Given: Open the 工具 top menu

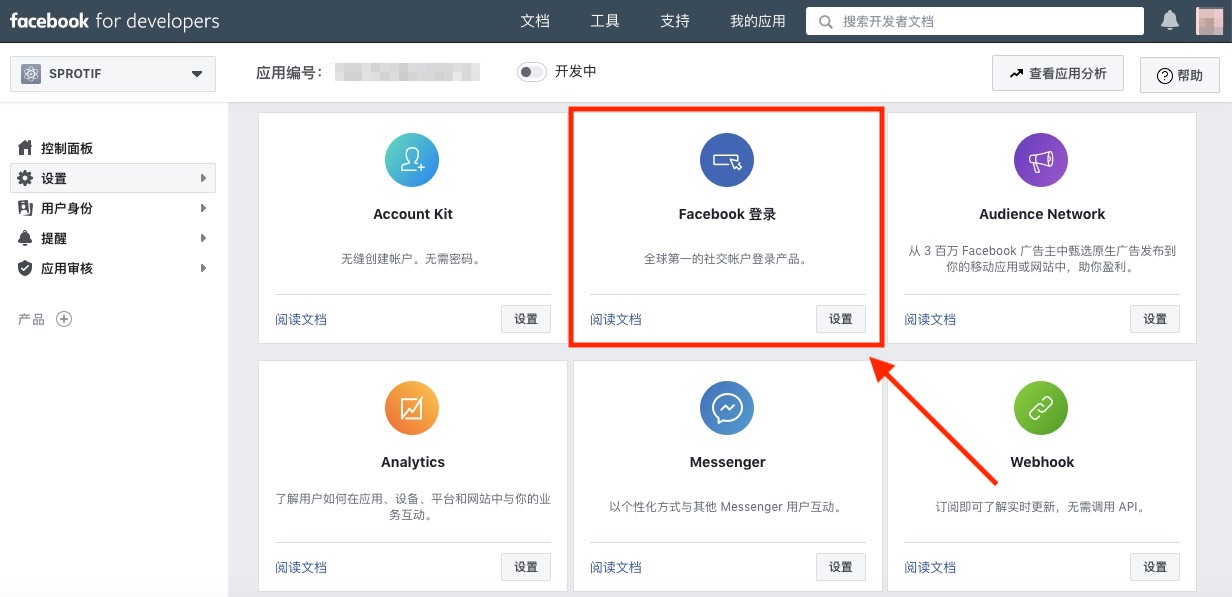Looking at the screenshot, I should pyautogui.click(x=605, y=21).
